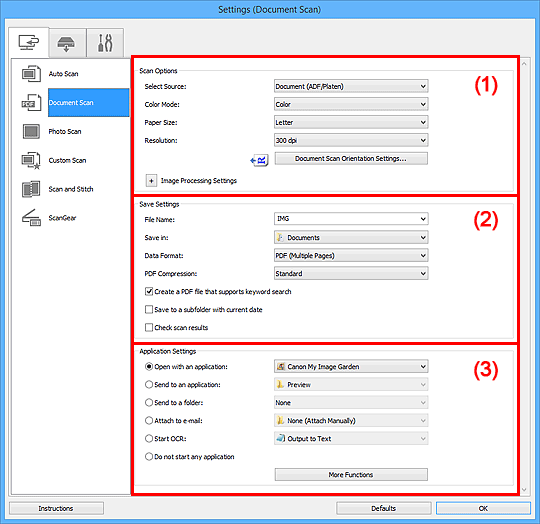This screenshot has height=524, width=540.
Task: Open the Resolution dropdown
Action: coord(351,140)
